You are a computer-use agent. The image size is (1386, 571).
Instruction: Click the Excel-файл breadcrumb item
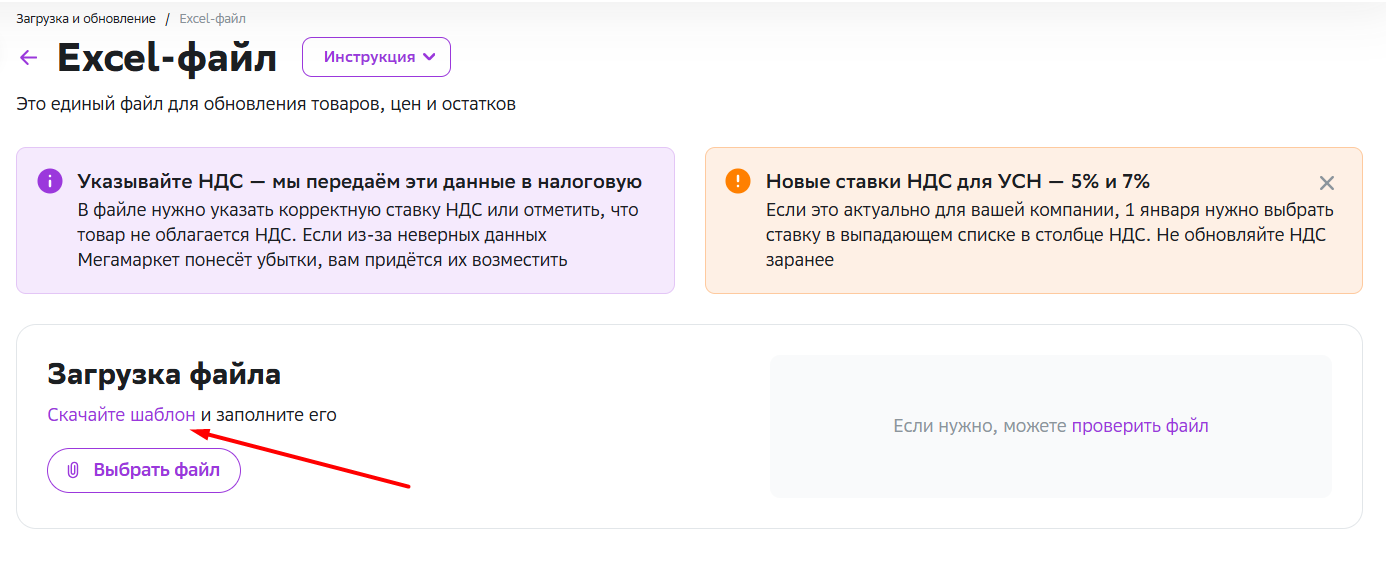click(213, 19)
